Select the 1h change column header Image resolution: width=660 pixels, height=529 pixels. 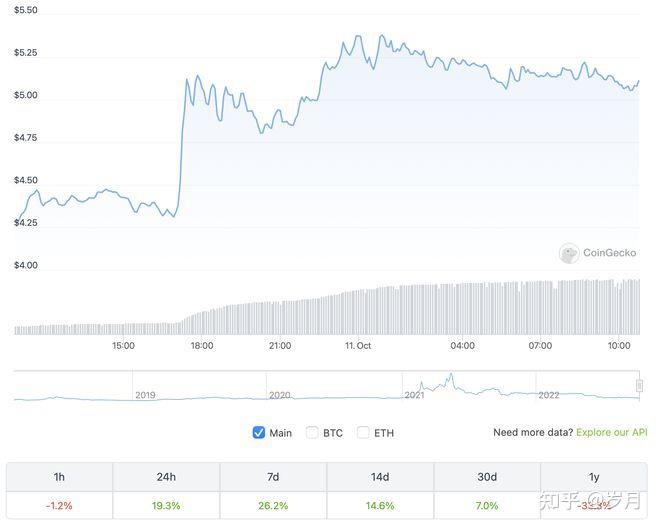(x=59, y=477)
